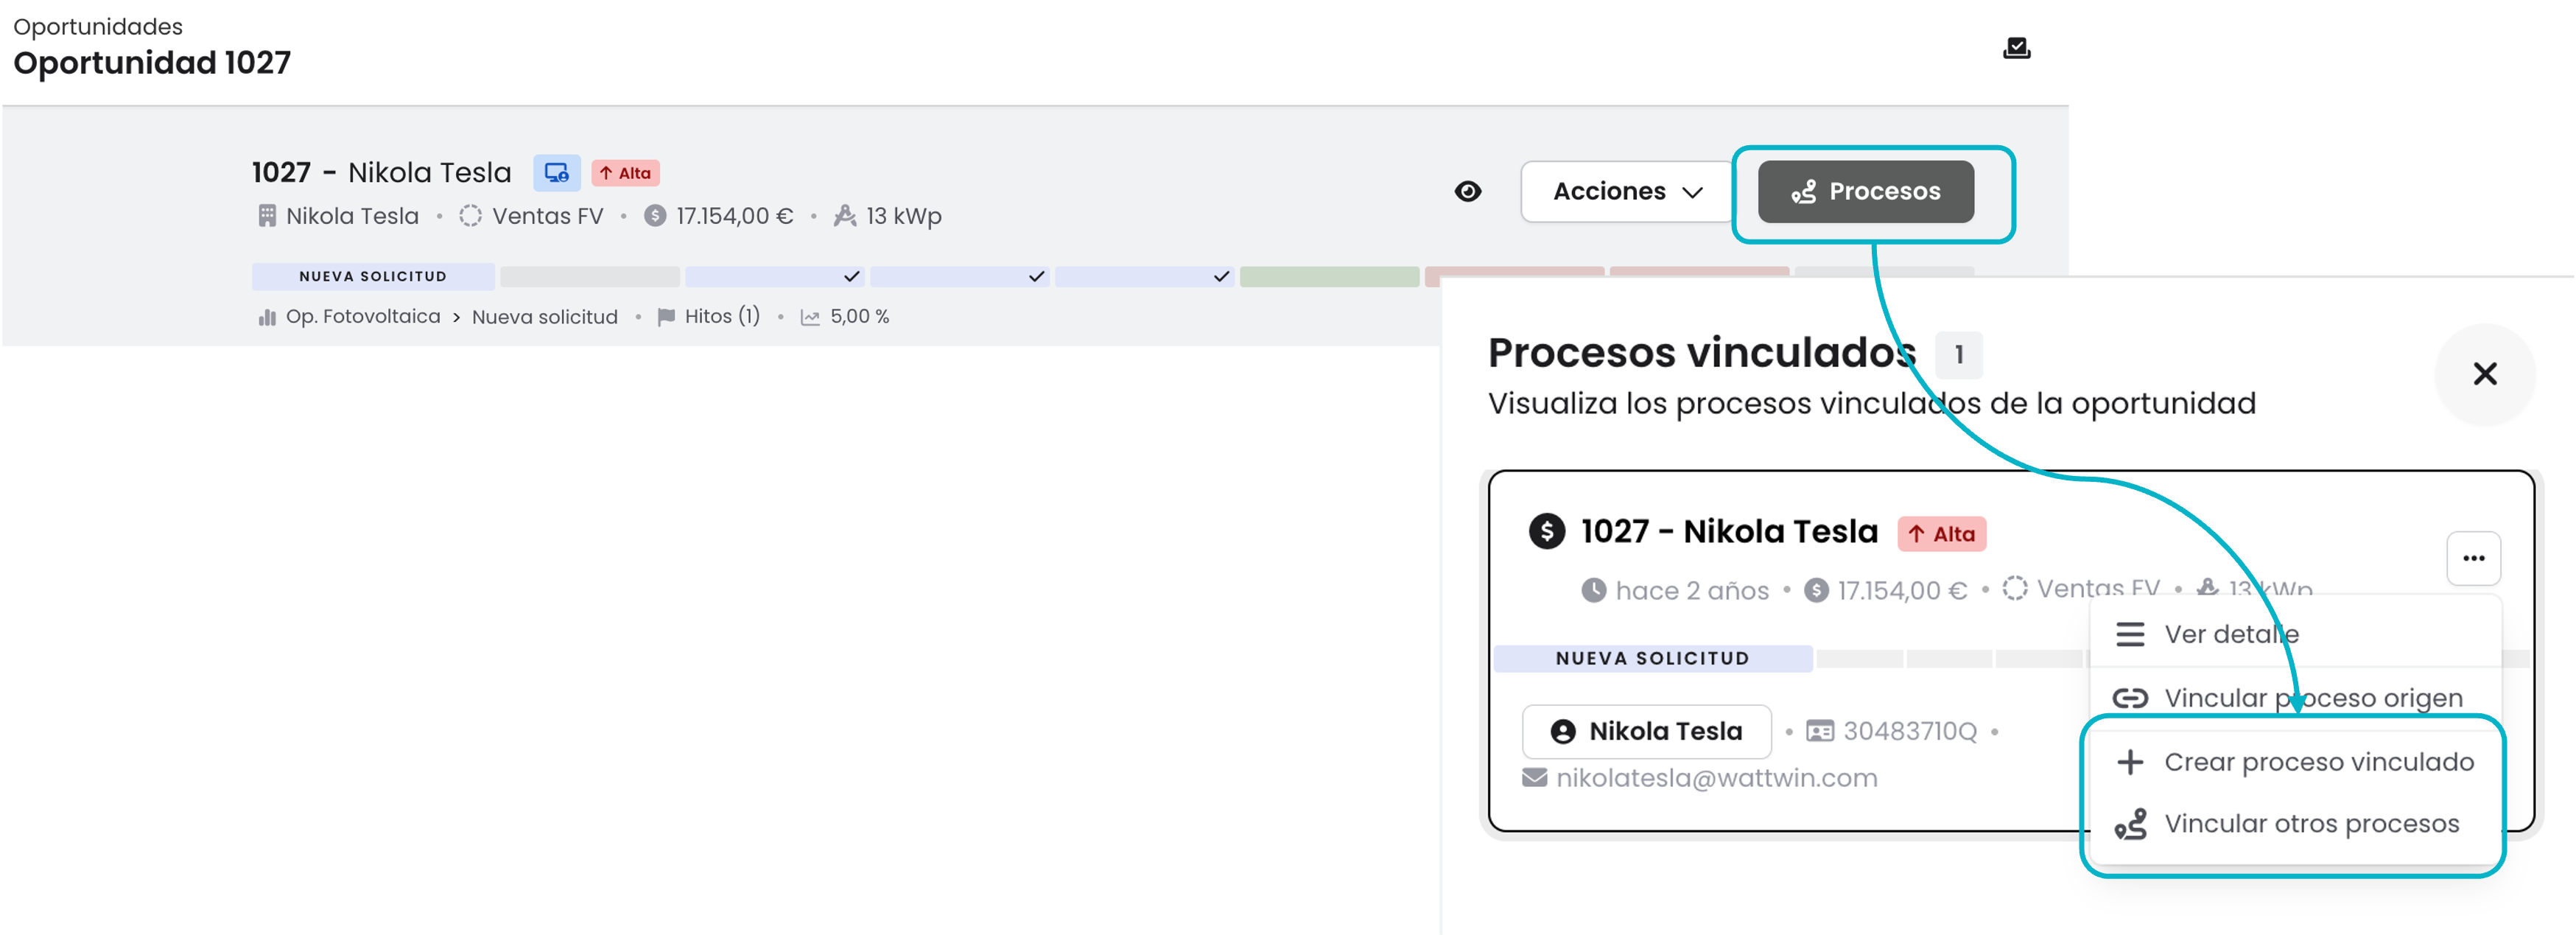This screenshot has height=935, width=2576.
Task: Select the first checked stage segment in progress bar
Action: (774, 277)
